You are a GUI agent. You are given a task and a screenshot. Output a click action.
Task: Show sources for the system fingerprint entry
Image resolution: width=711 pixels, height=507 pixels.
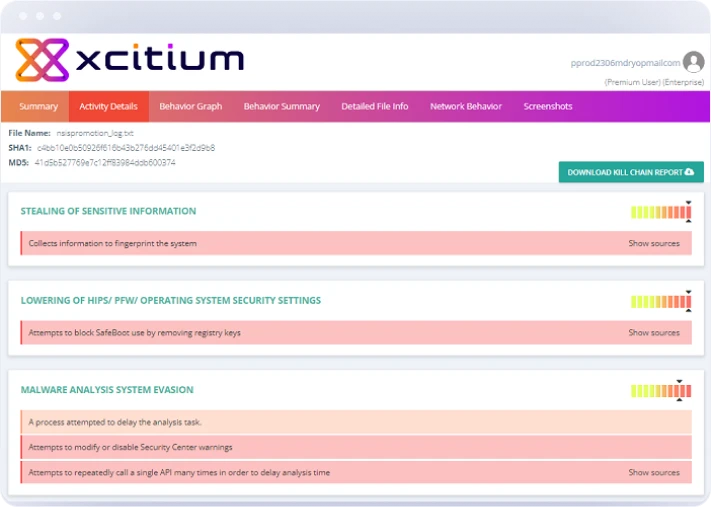(x=653, y=243)
